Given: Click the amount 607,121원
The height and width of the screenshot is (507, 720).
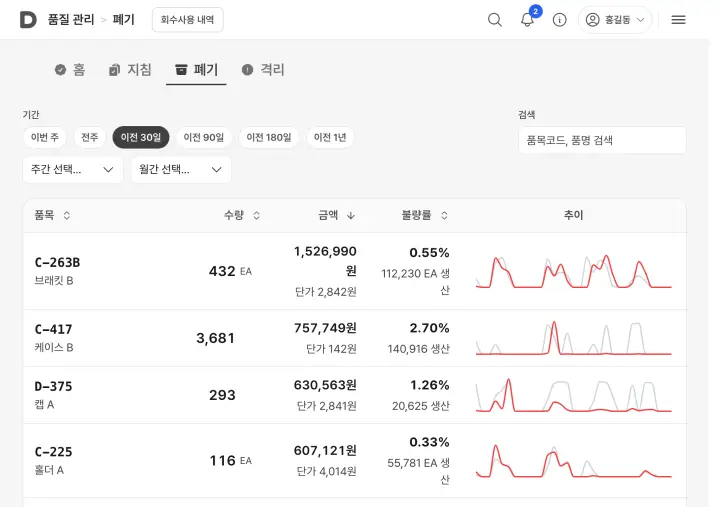Looking at the screenshot, I should (x=325, y=451).
